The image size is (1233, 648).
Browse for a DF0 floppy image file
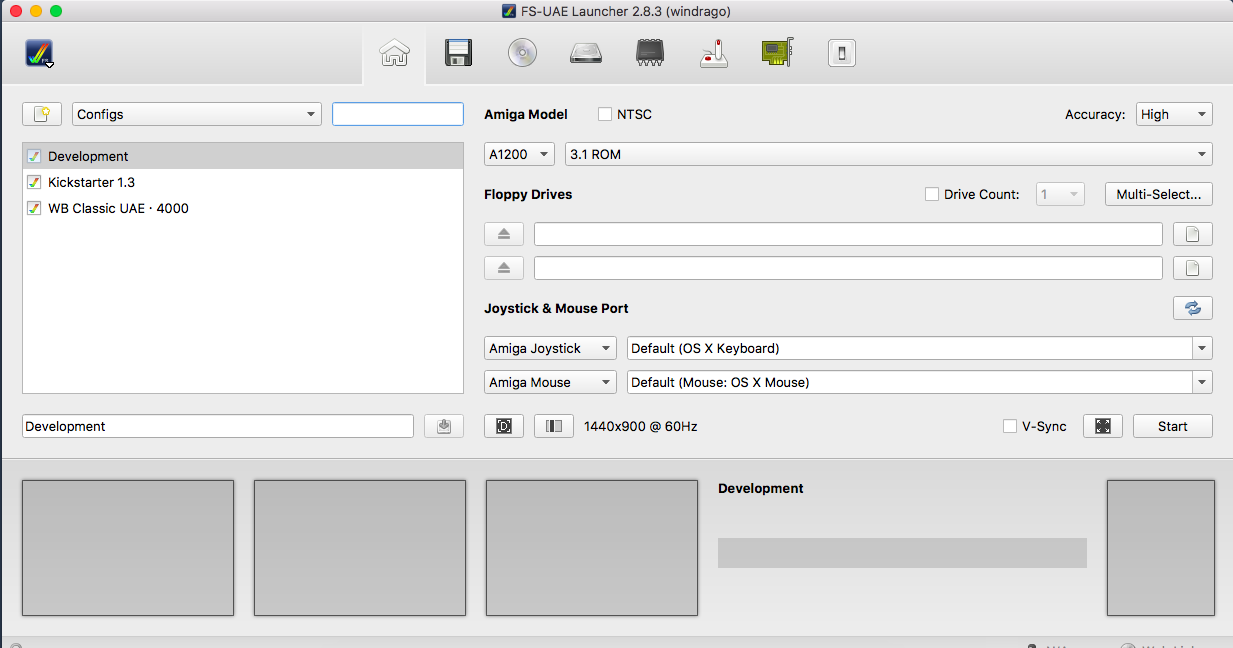pyautogui.click(x=1193, y=234)
